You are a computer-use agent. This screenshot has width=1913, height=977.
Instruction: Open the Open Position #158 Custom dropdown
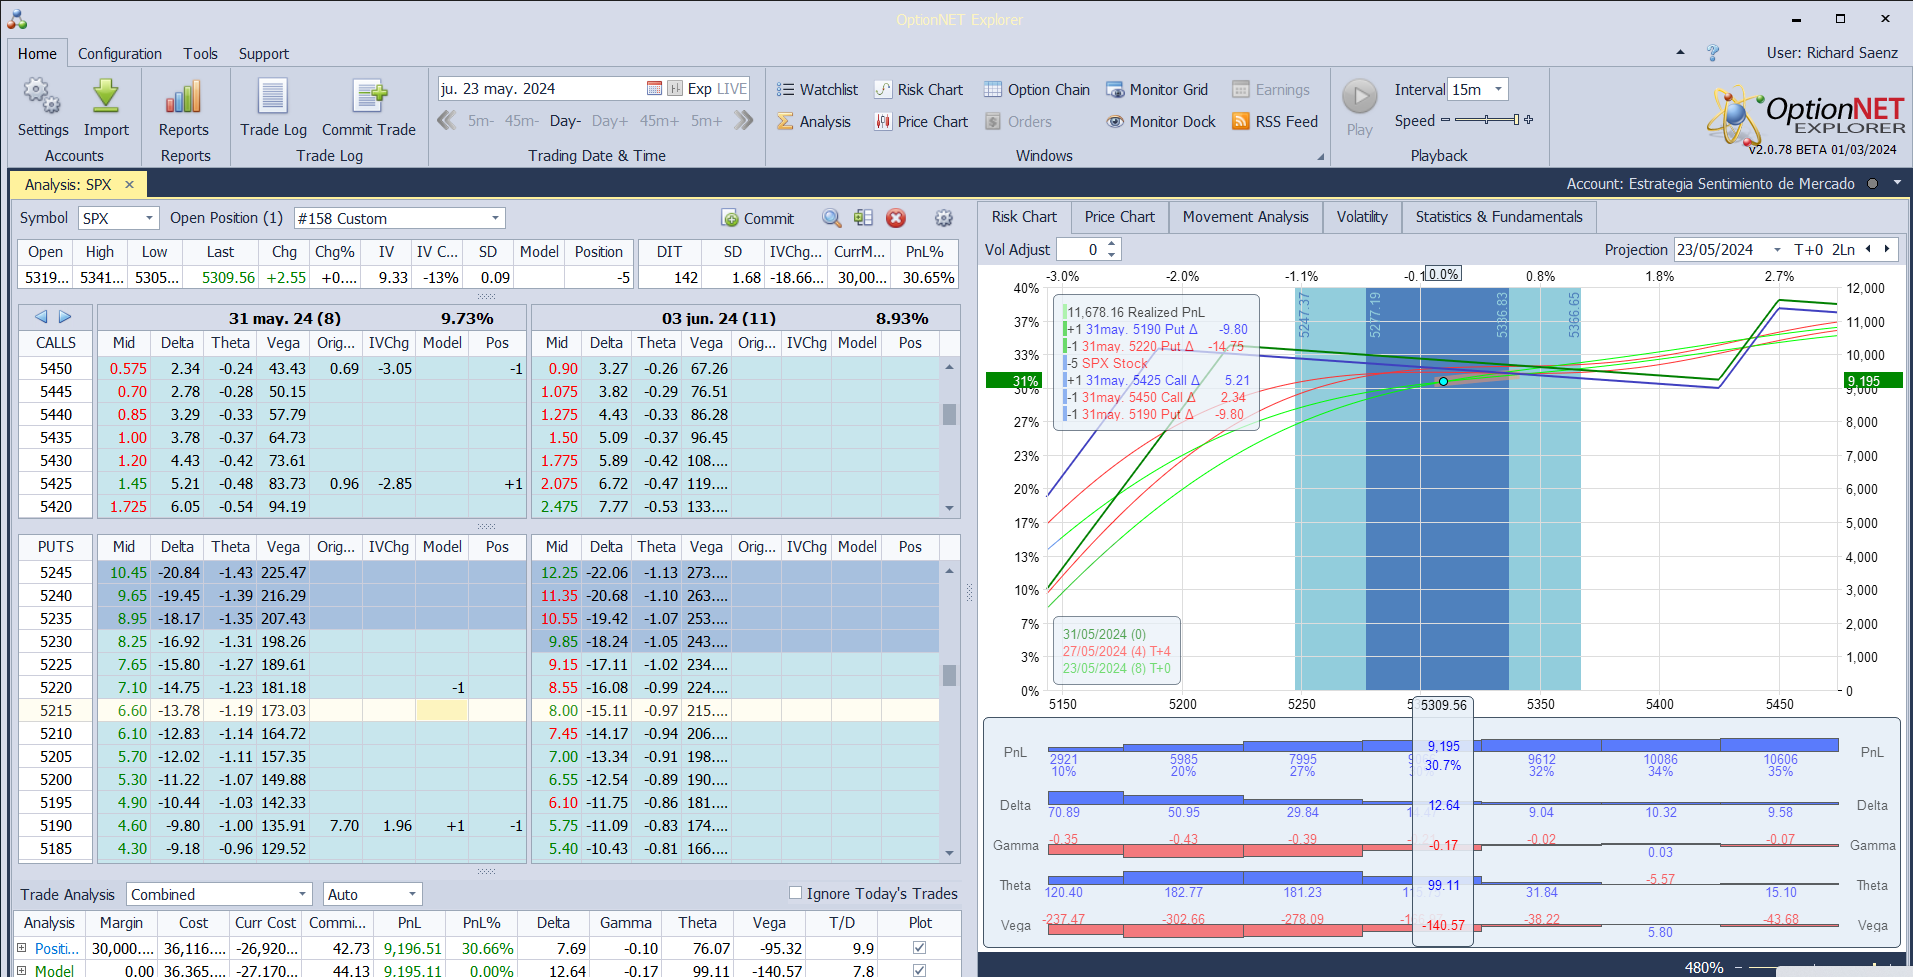click(x=495, y=218)
